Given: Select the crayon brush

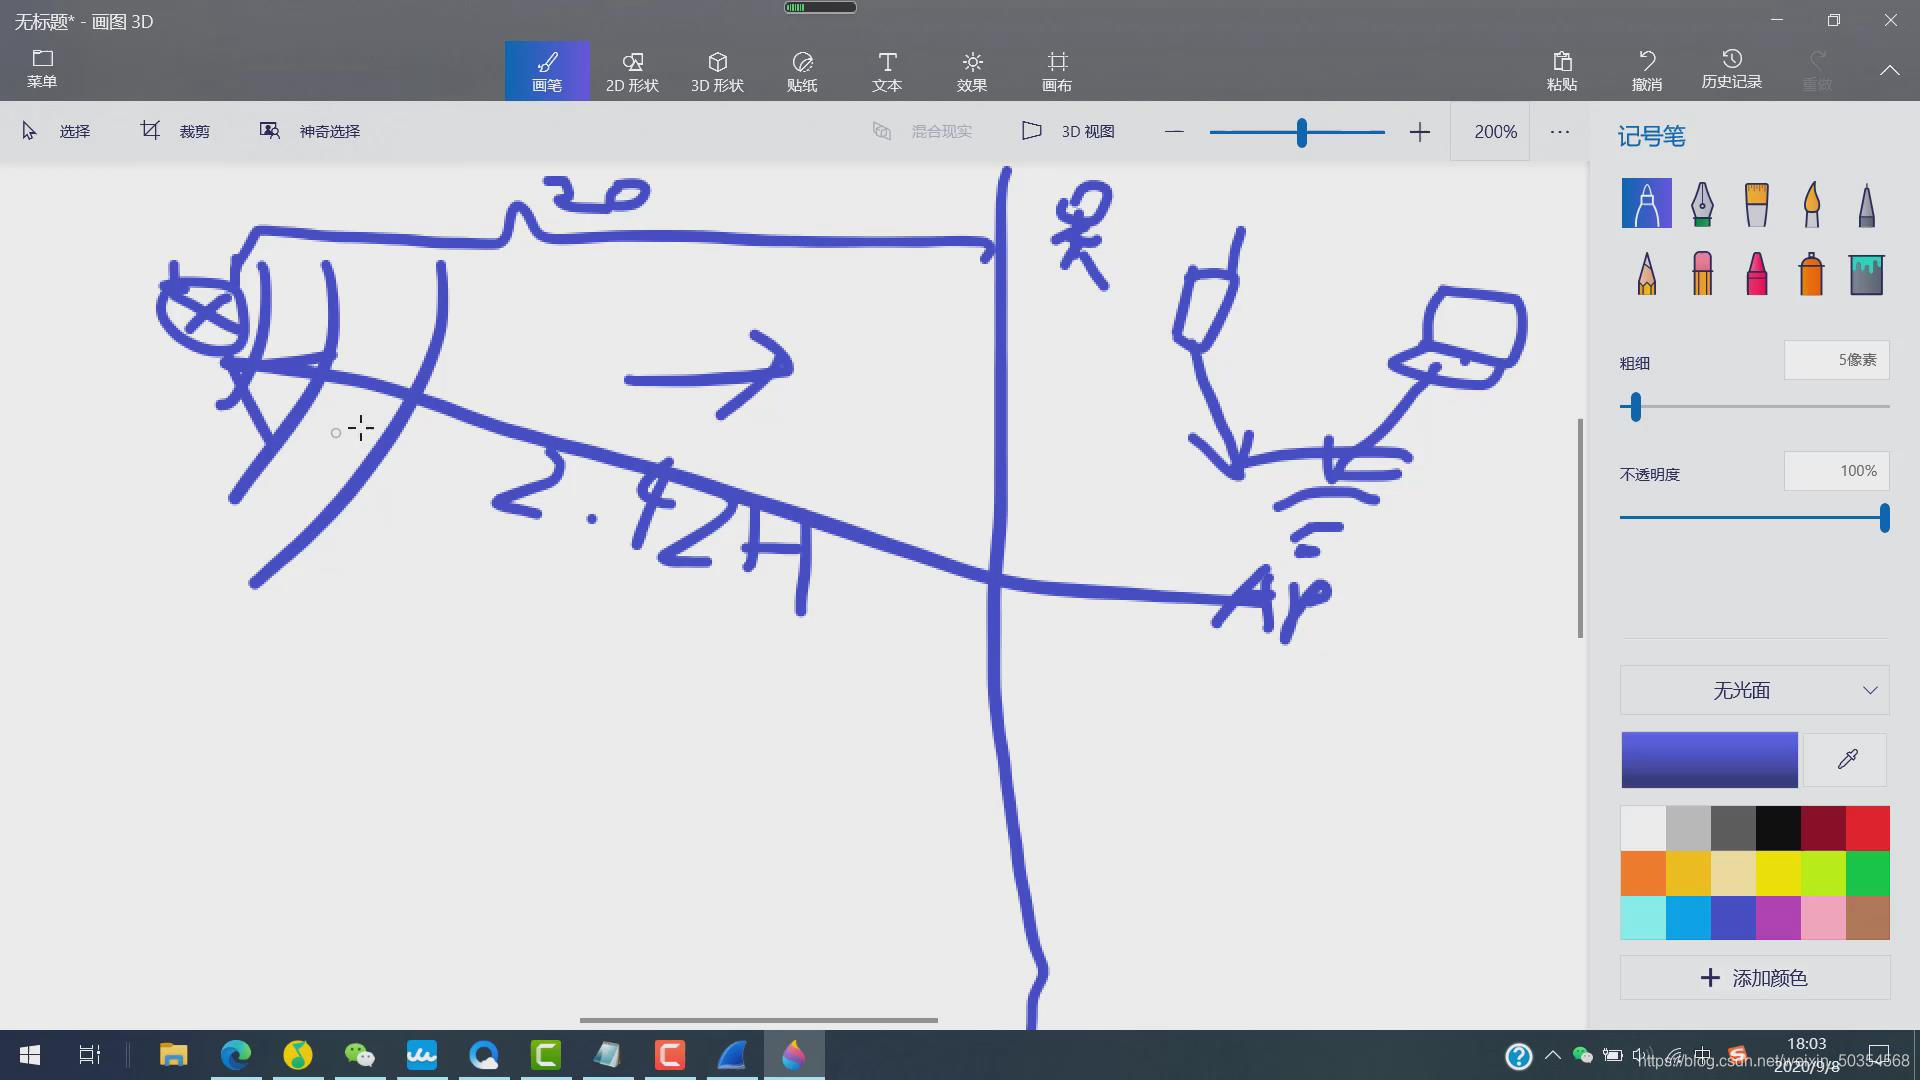Looking at the screenshot, I should [1757, 273].
